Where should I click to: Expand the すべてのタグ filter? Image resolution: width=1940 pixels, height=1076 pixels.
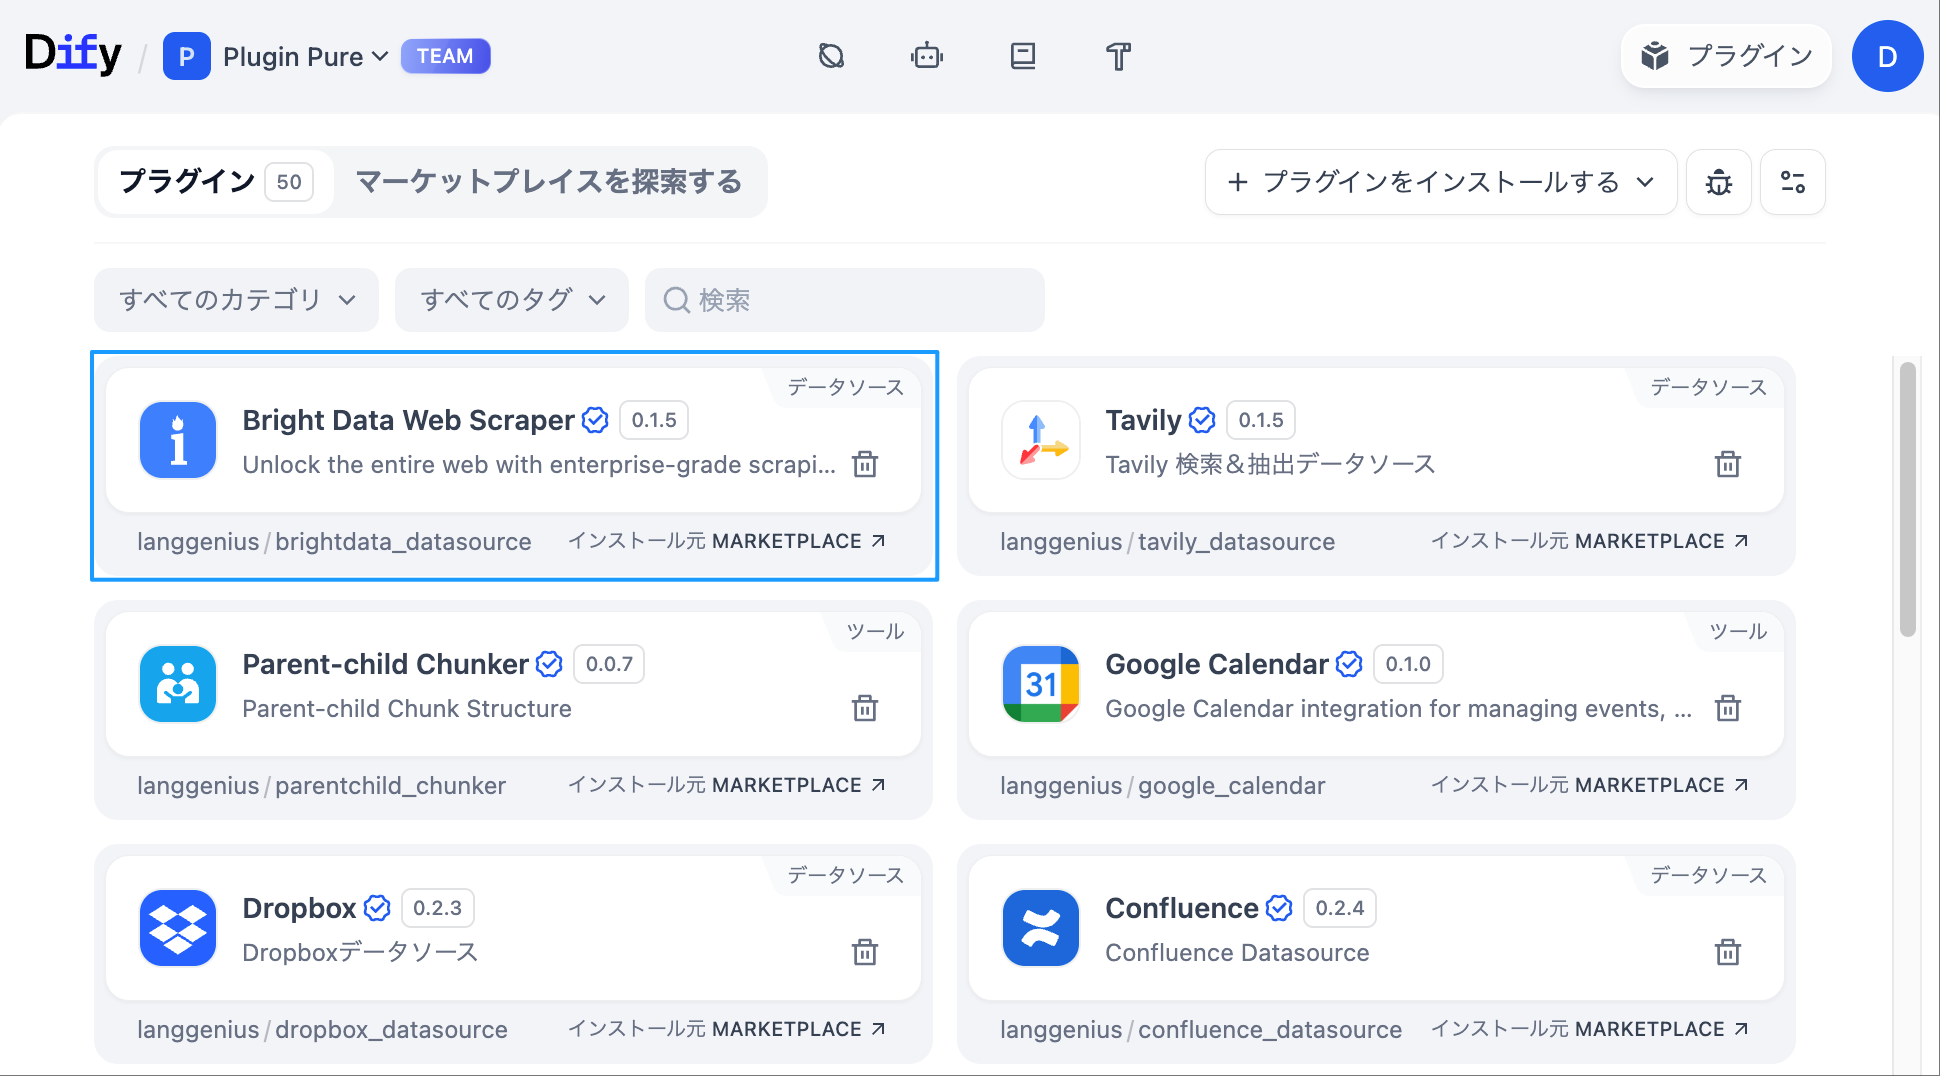(x=511, y=300)
